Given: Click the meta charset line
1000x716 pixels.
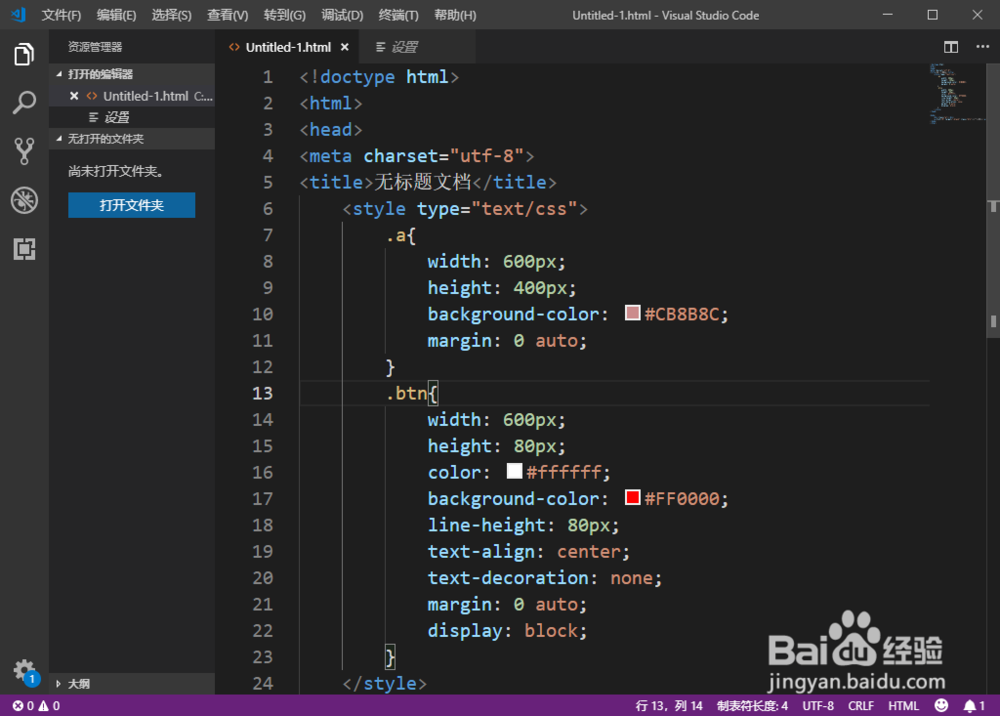Looking at the screenshot, I should point(417,156).
